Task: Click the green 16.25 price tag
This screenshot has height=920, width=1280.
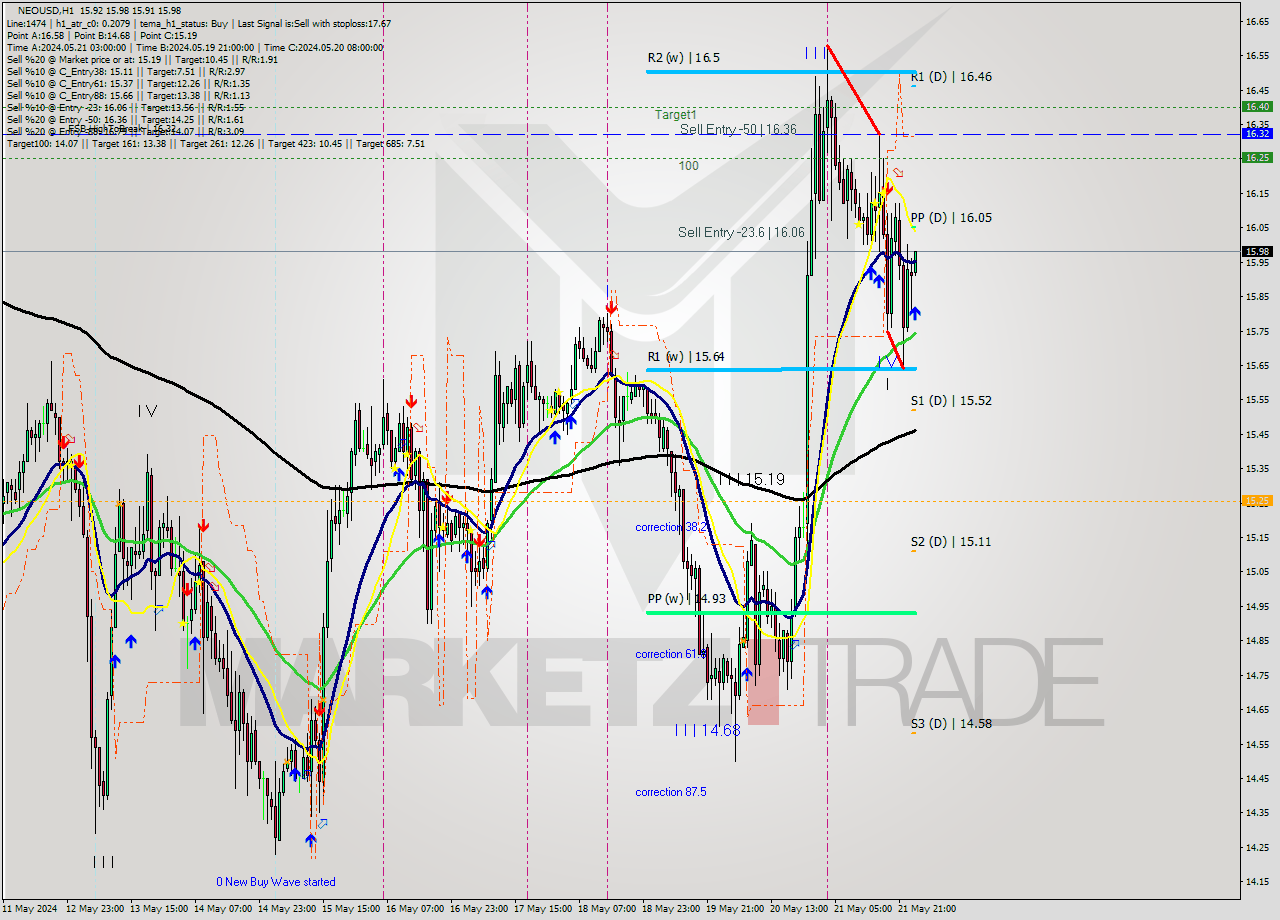Action: point(1257,157)
